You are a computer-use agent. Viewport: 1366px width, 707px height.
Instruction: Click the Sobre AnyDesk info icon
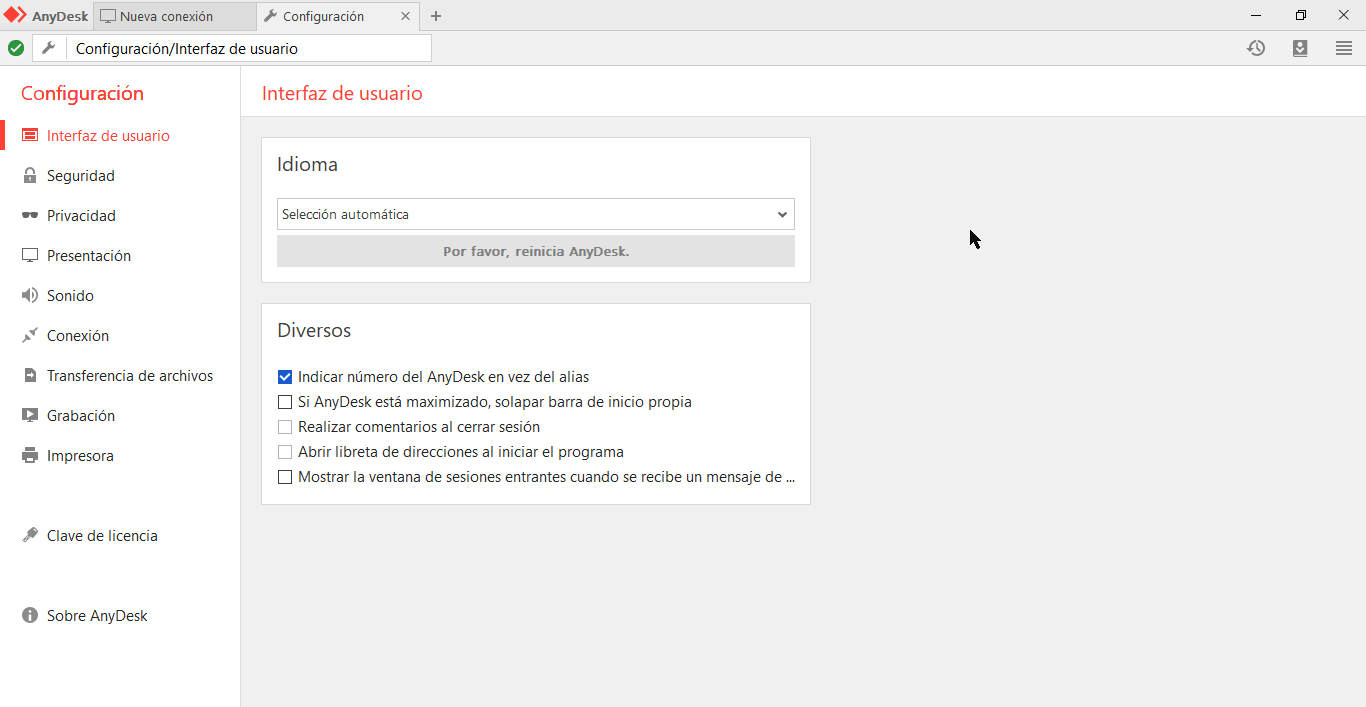[30, 616]
